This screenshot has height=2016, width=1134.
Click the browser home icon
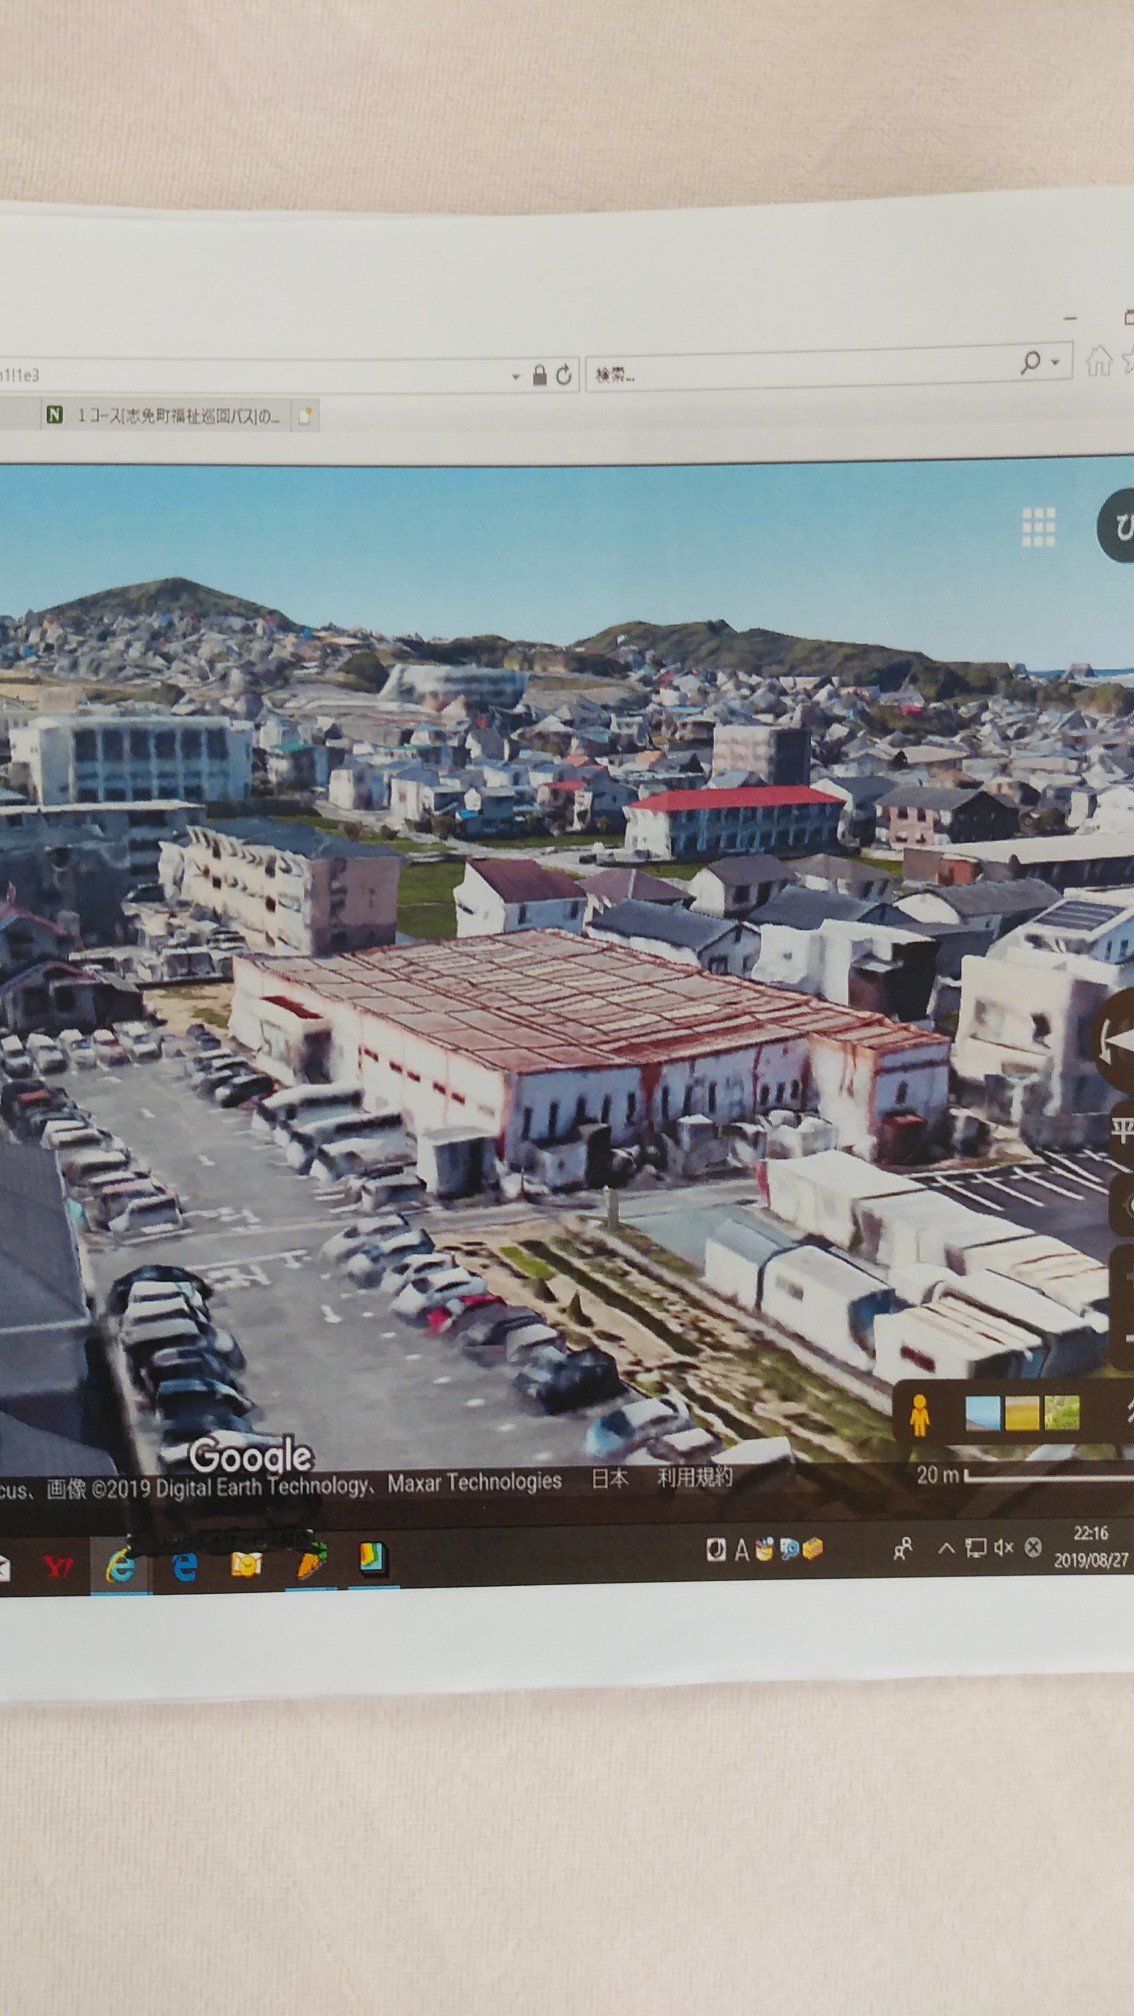[1099, 361]
